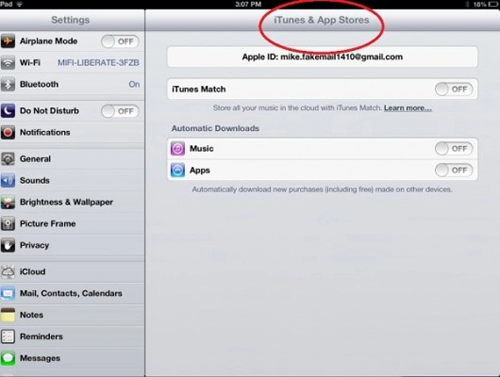Open Wi-Fi settings row
500x377 pixels.
coord(72,63)
